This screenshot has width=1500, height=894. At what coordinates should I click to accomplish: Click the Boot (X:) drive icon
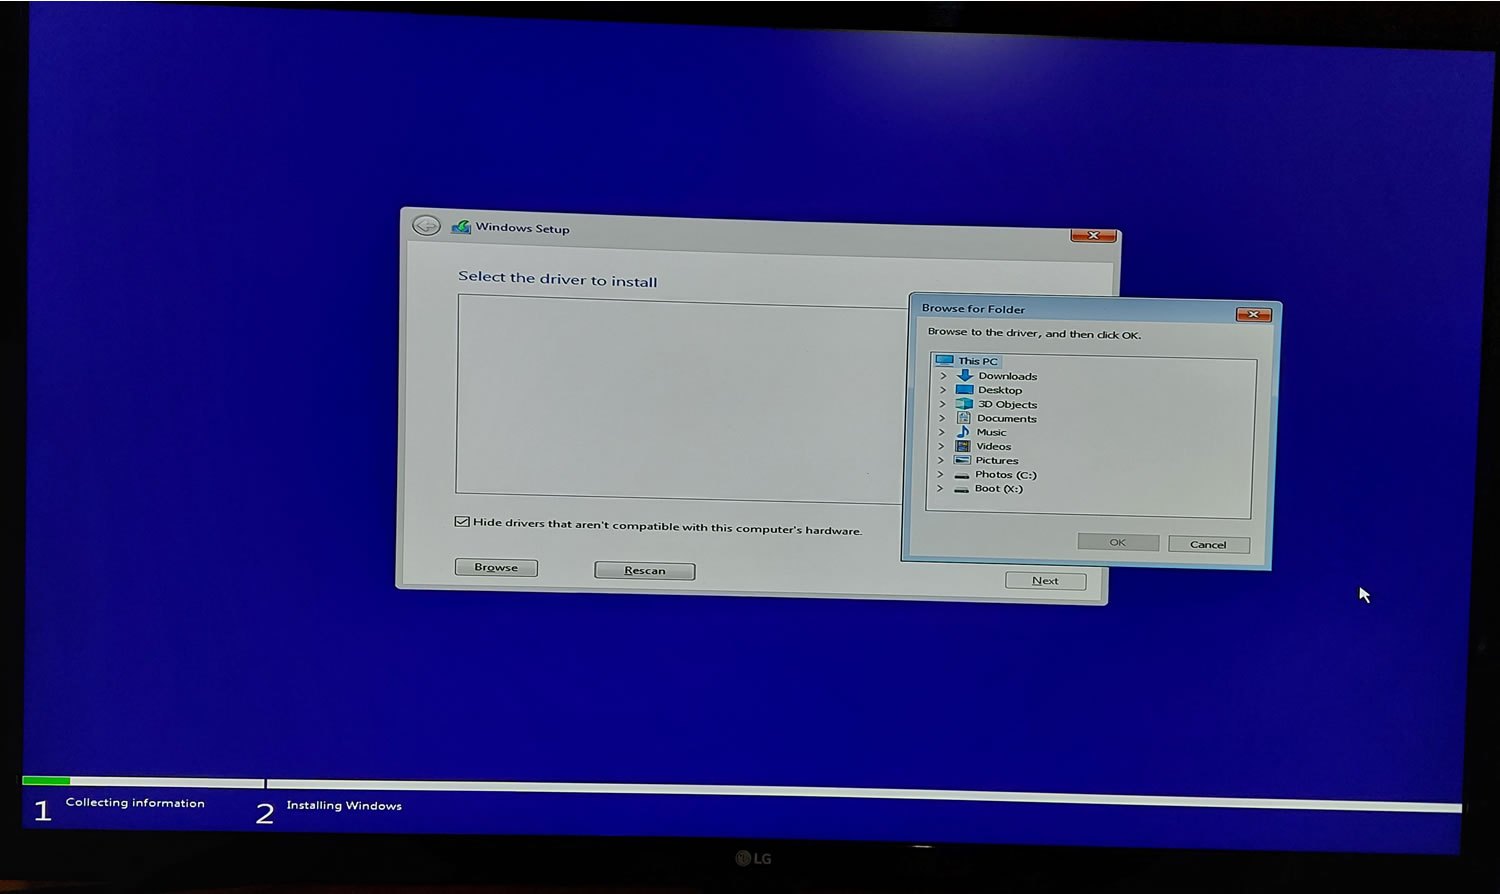pyautogui.click(x=961, y=489)
